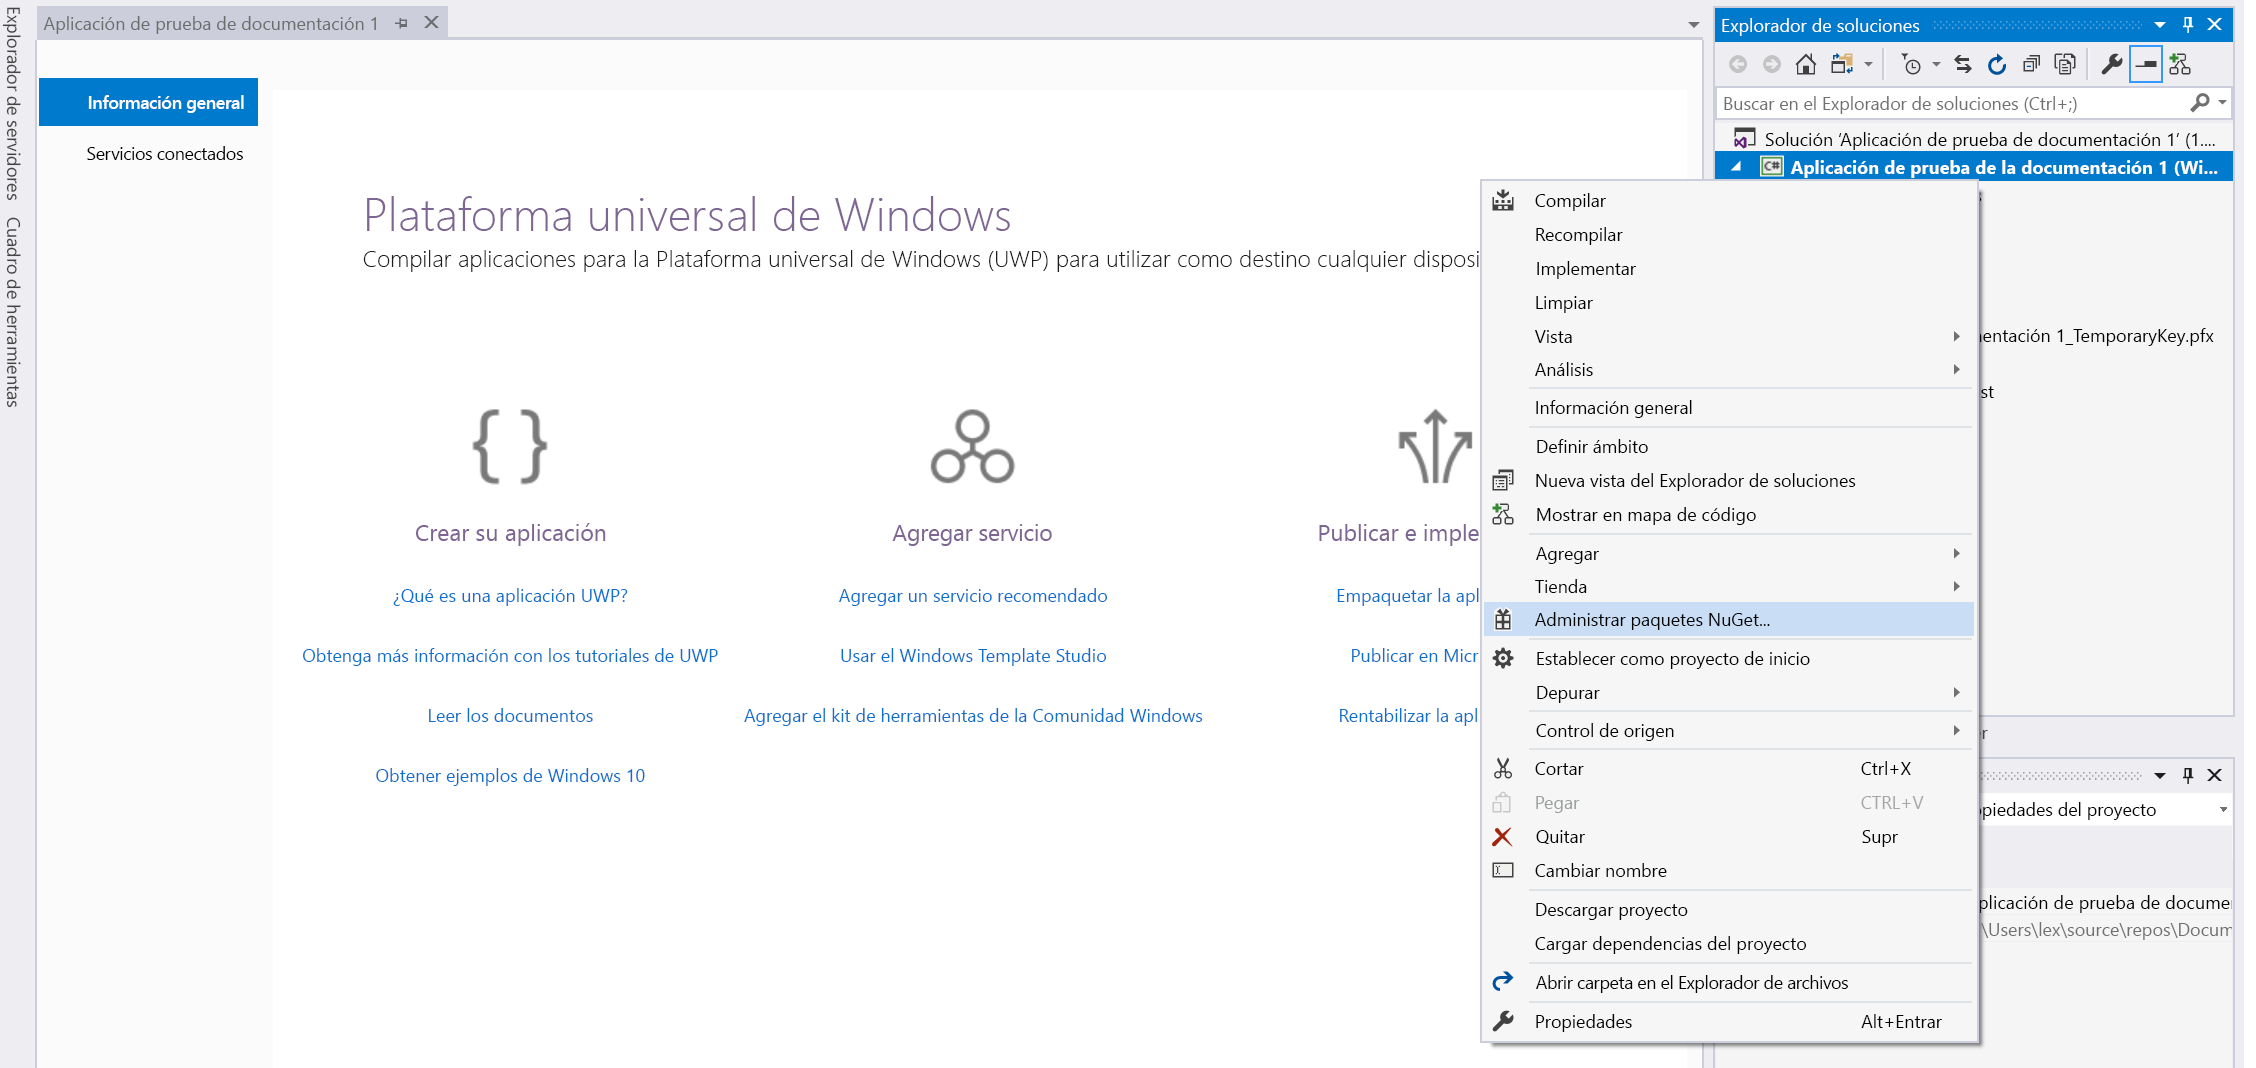2256x1068 pixels.
Task: Switch to the Servicios conectados tab
Action: [165, 153]
